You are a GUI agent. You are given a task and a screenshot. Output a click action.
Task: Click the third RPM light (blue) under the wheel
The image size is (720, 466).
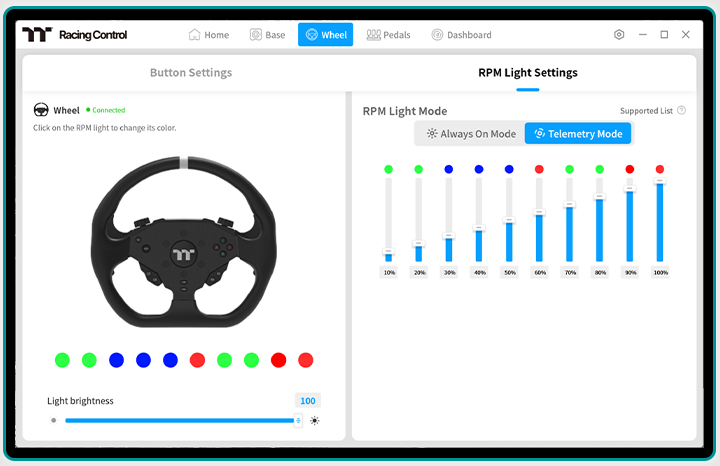click(x=117, y=360)
